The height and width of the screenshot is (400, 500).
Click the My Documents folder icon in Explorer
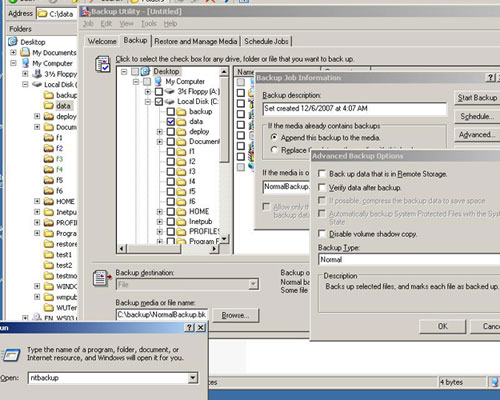25,52
